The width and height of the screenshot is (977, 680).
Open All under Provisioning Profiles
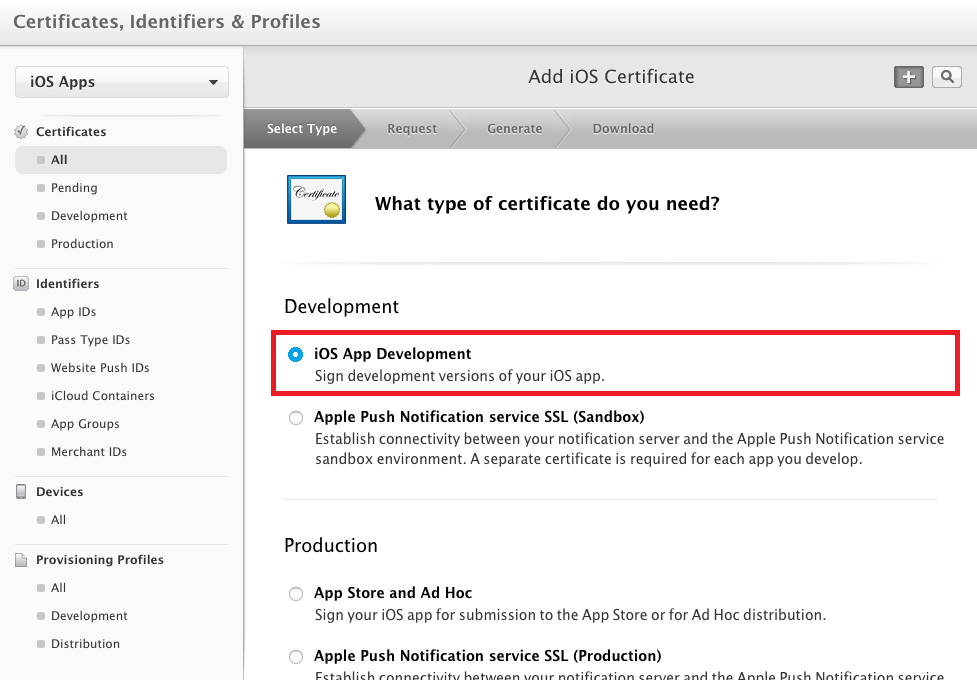pyautogui.click(x=59, y=588)
